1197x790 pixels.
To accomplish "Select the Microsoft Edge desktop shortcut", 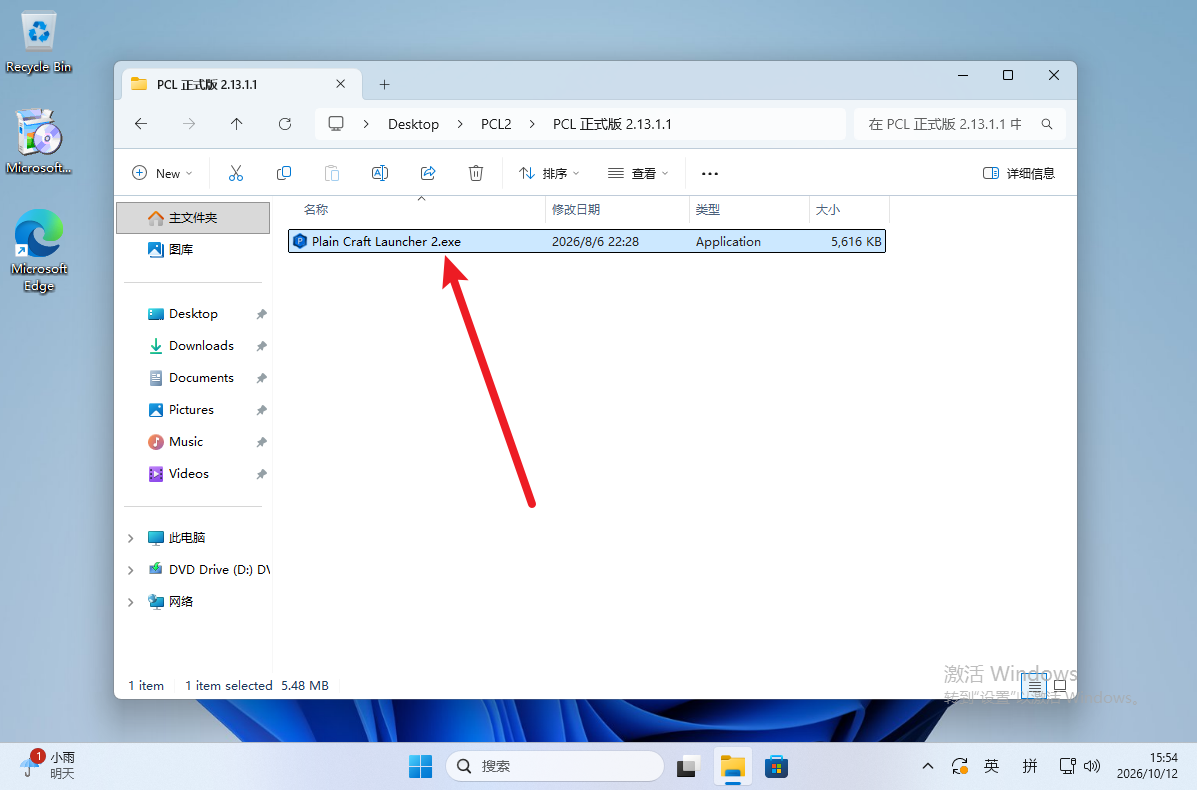I will (39, 251).
